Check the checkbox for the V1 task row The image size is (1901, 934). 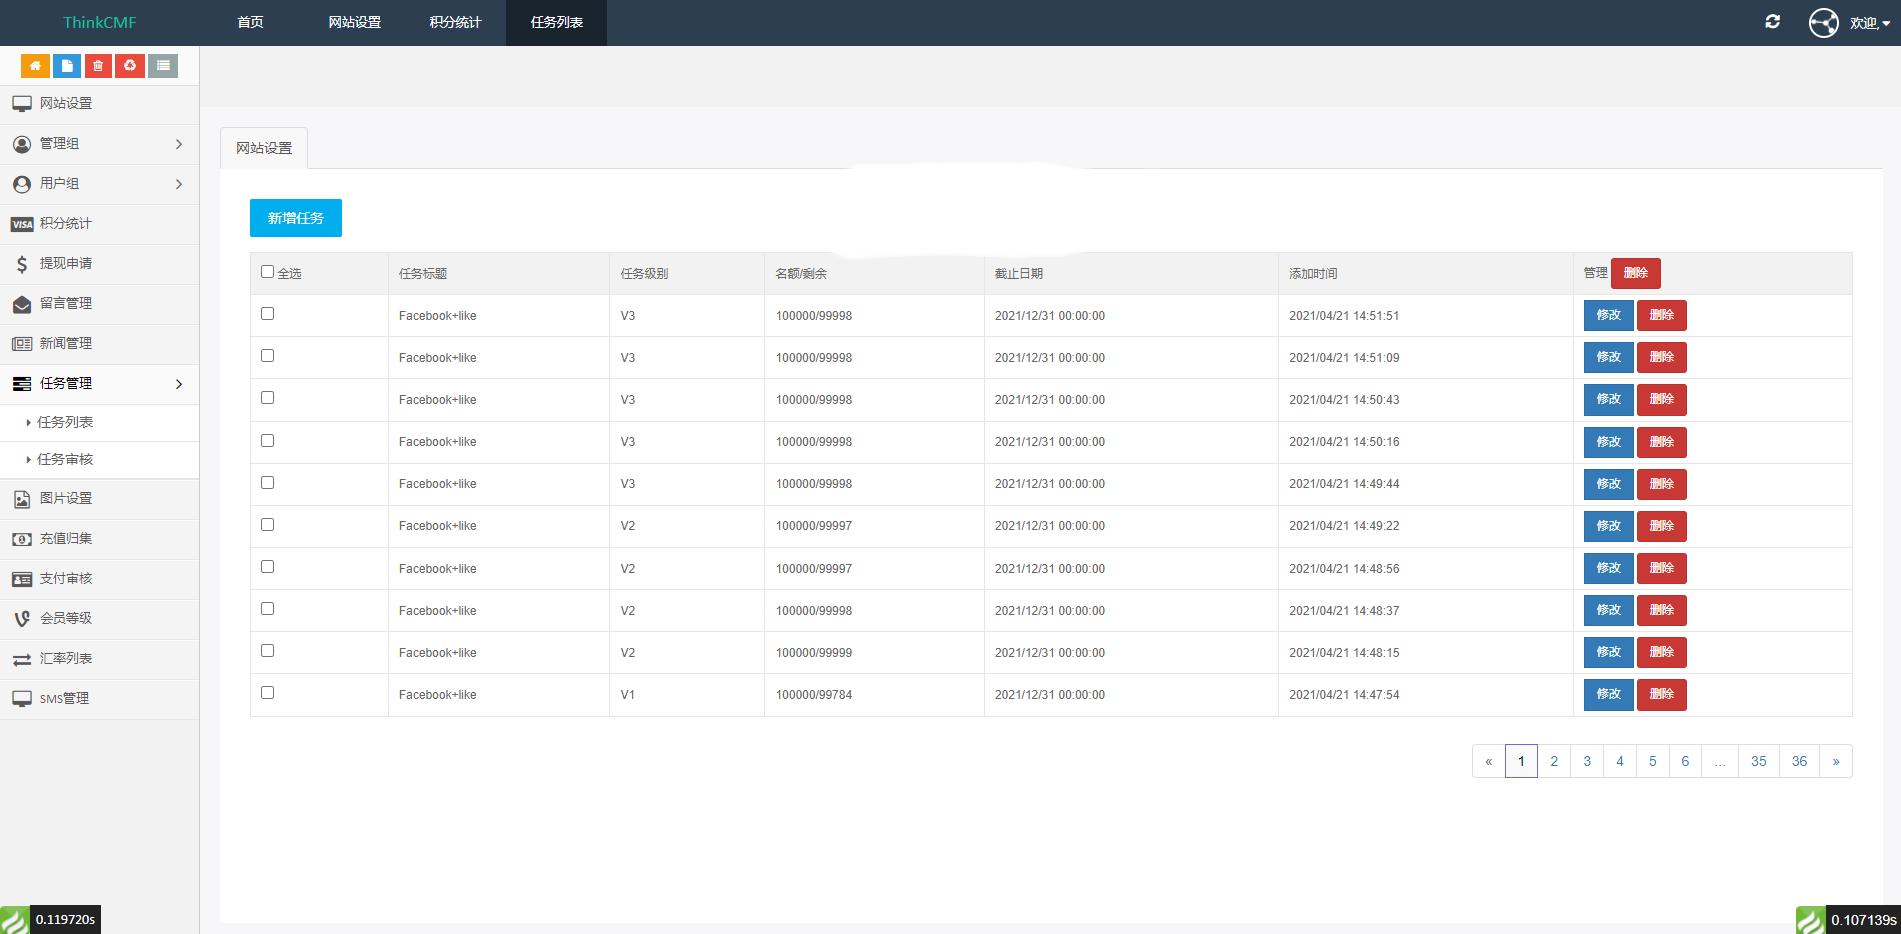tap(267, 693)
